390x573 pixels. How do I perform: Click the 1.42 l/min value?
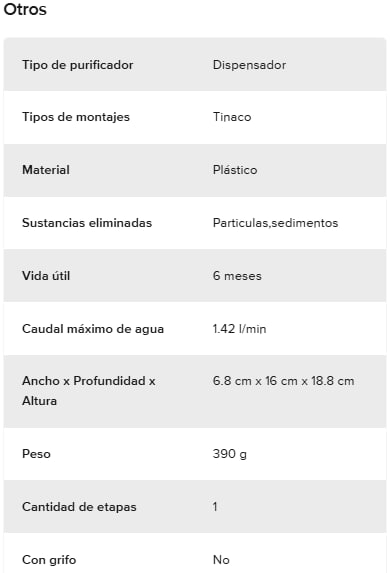click(x=239, y=329)
